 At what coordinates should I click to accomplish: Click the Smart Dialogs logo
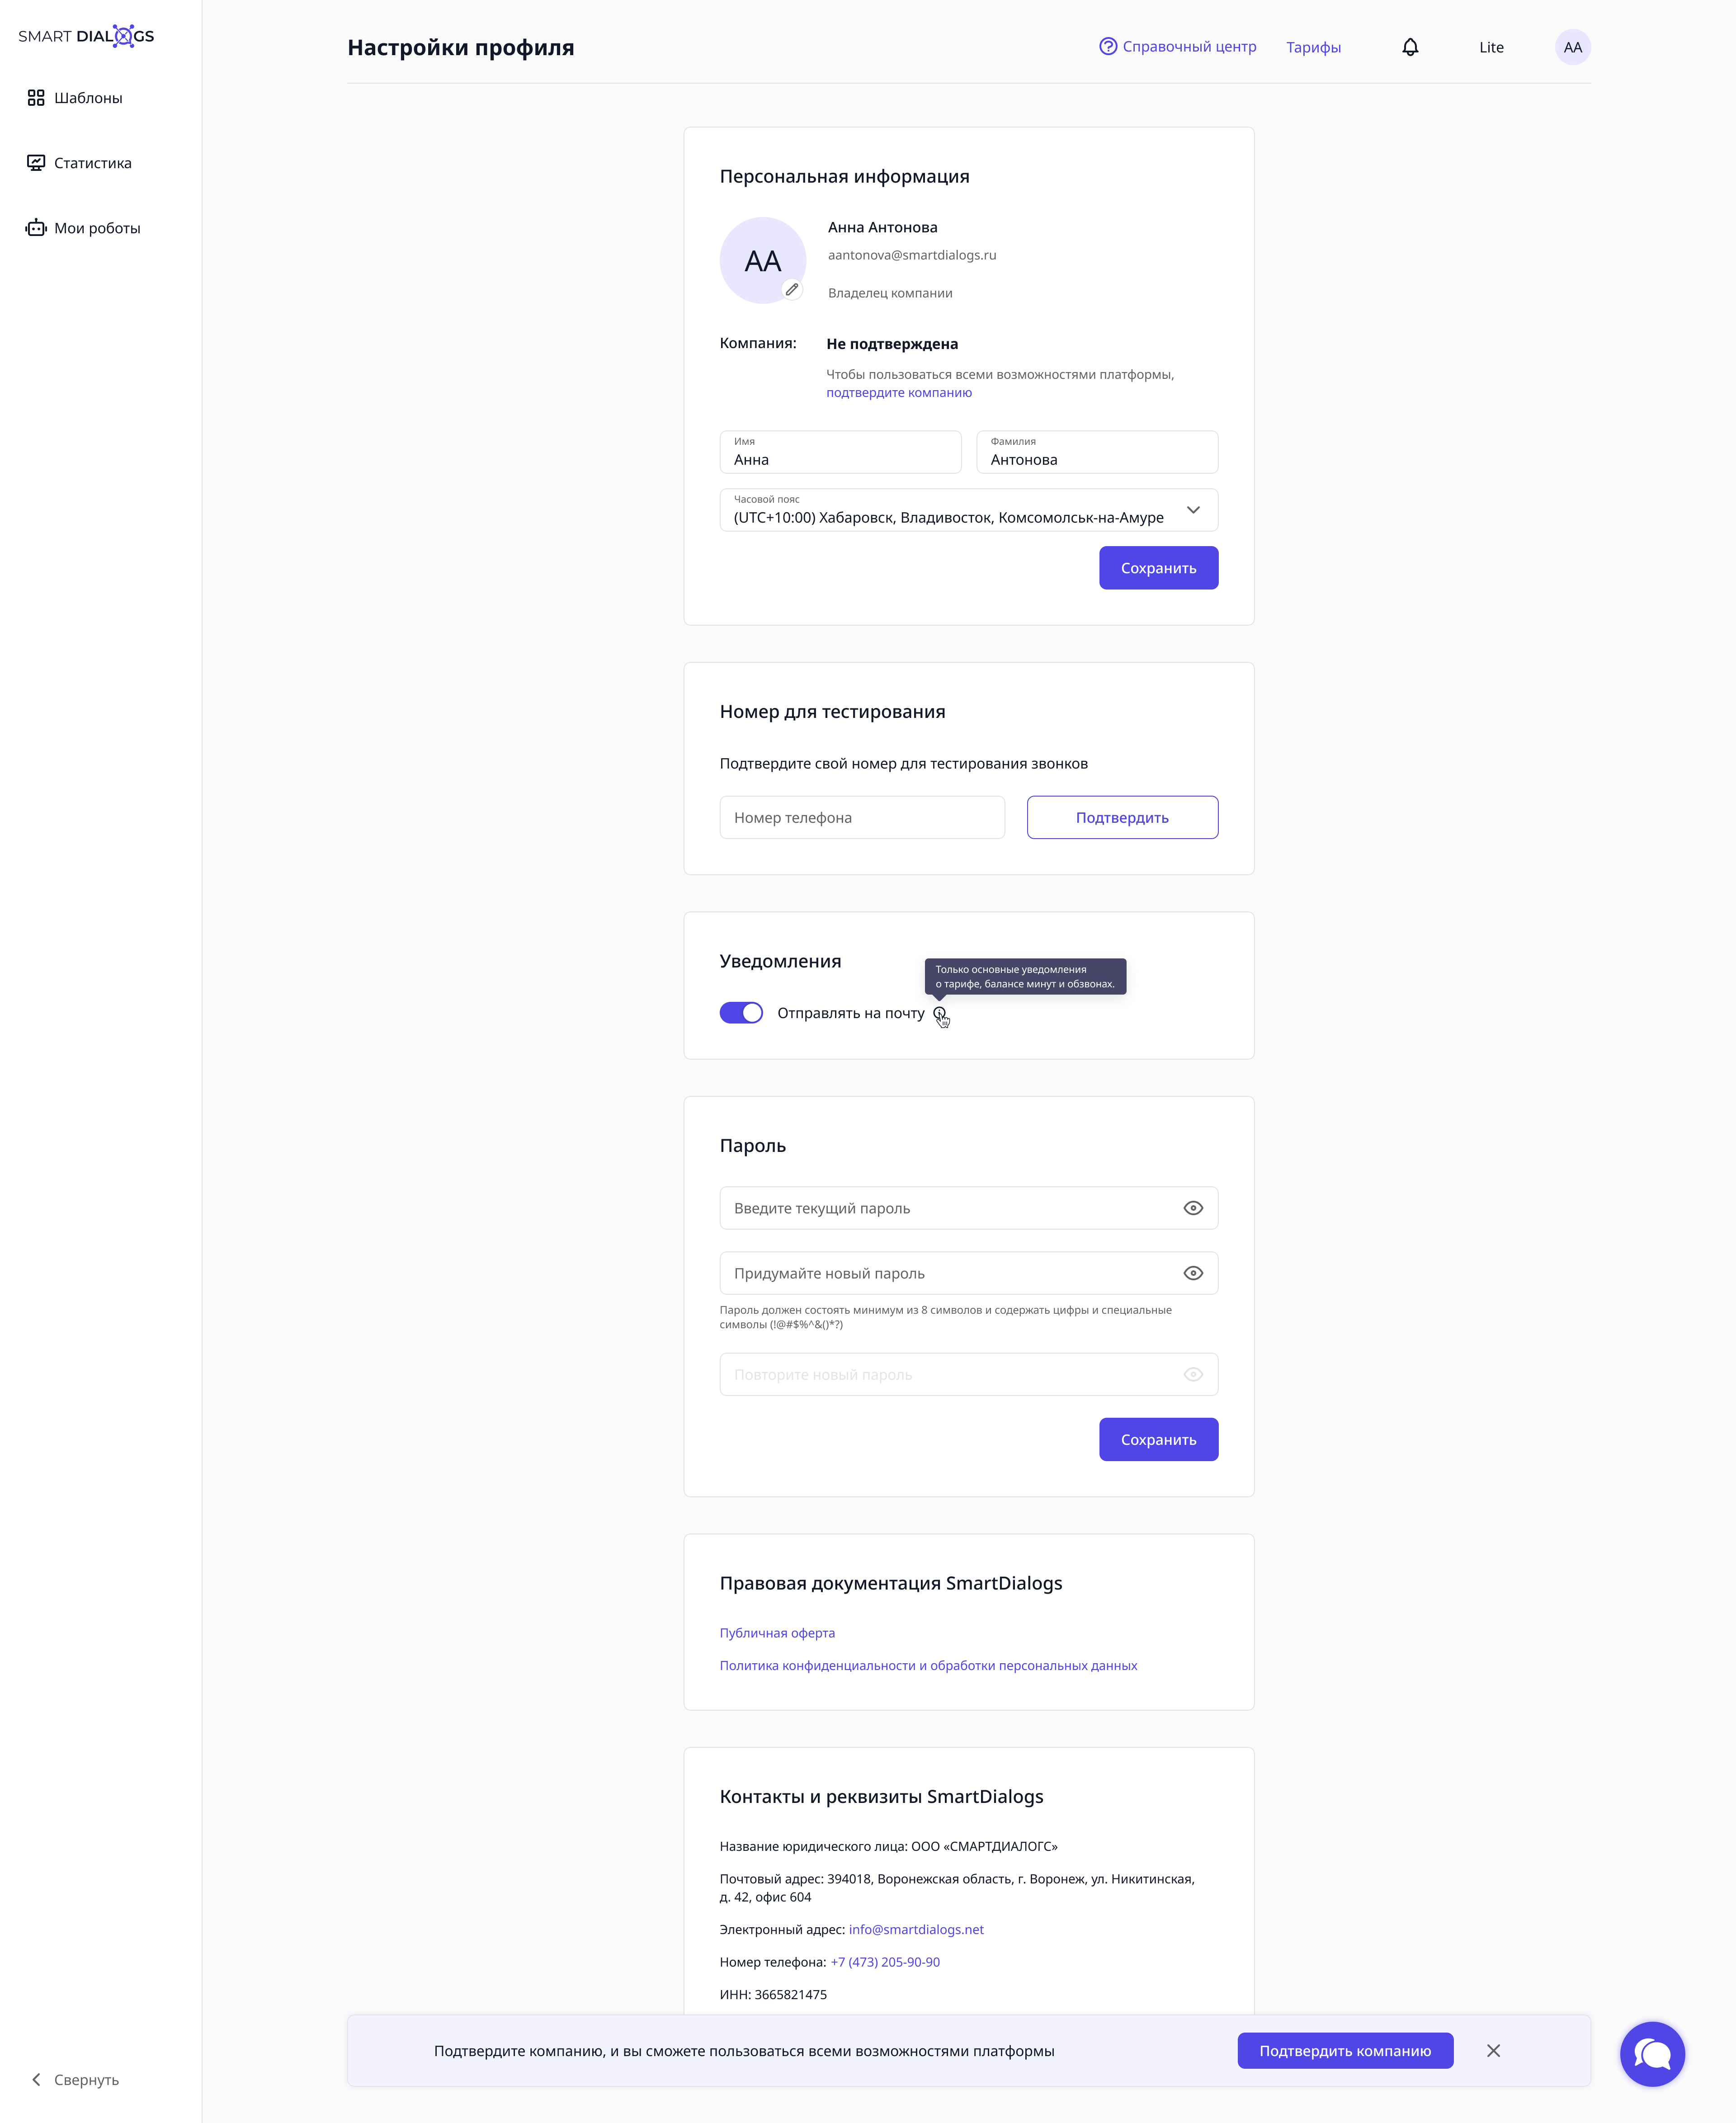[86, 36]
